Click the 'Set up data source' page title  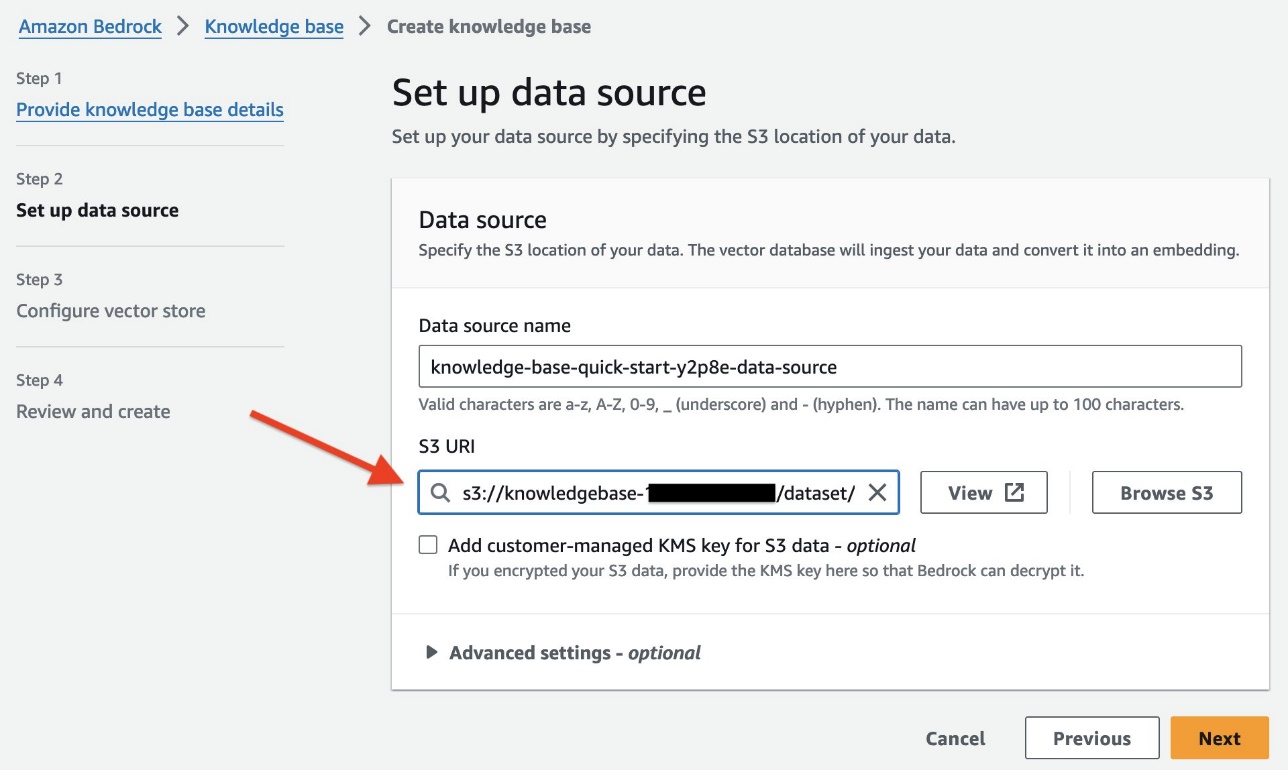click(549, 93)
